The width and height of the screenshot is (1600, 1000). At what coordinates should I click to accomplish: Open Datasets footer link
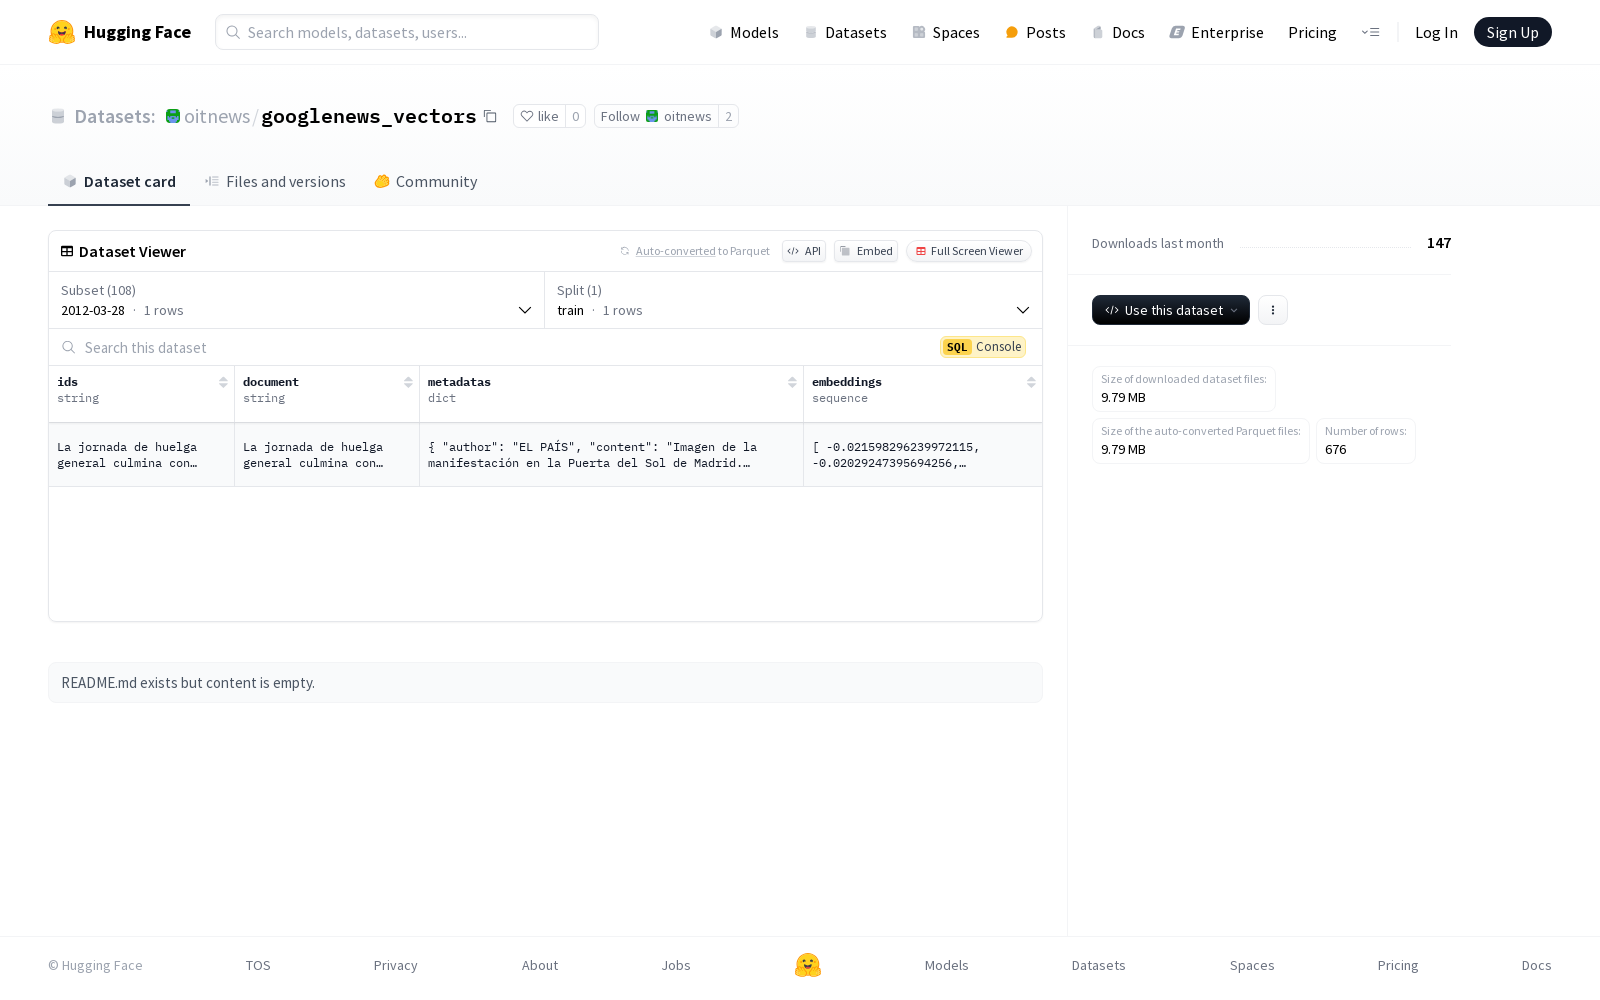click(1099, 965)
